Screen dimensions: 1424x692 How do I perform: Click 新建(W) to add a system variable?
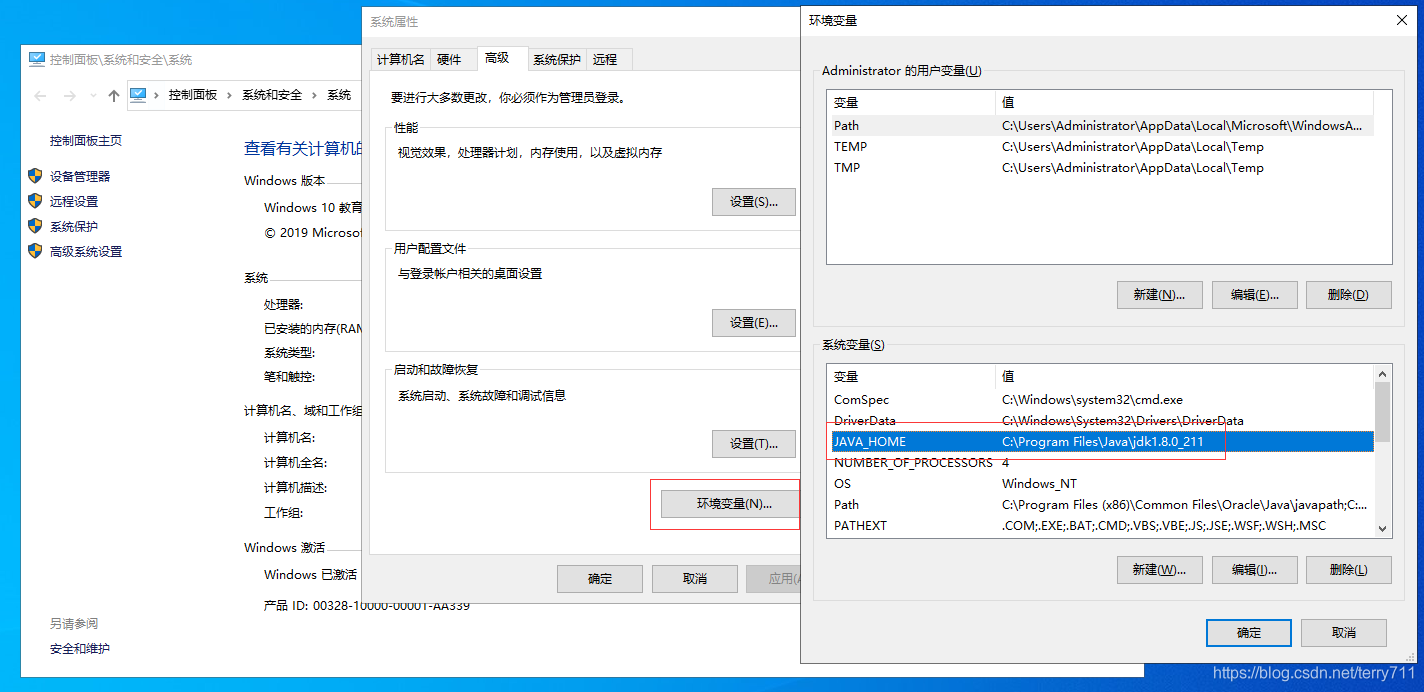pos(1159,569)
